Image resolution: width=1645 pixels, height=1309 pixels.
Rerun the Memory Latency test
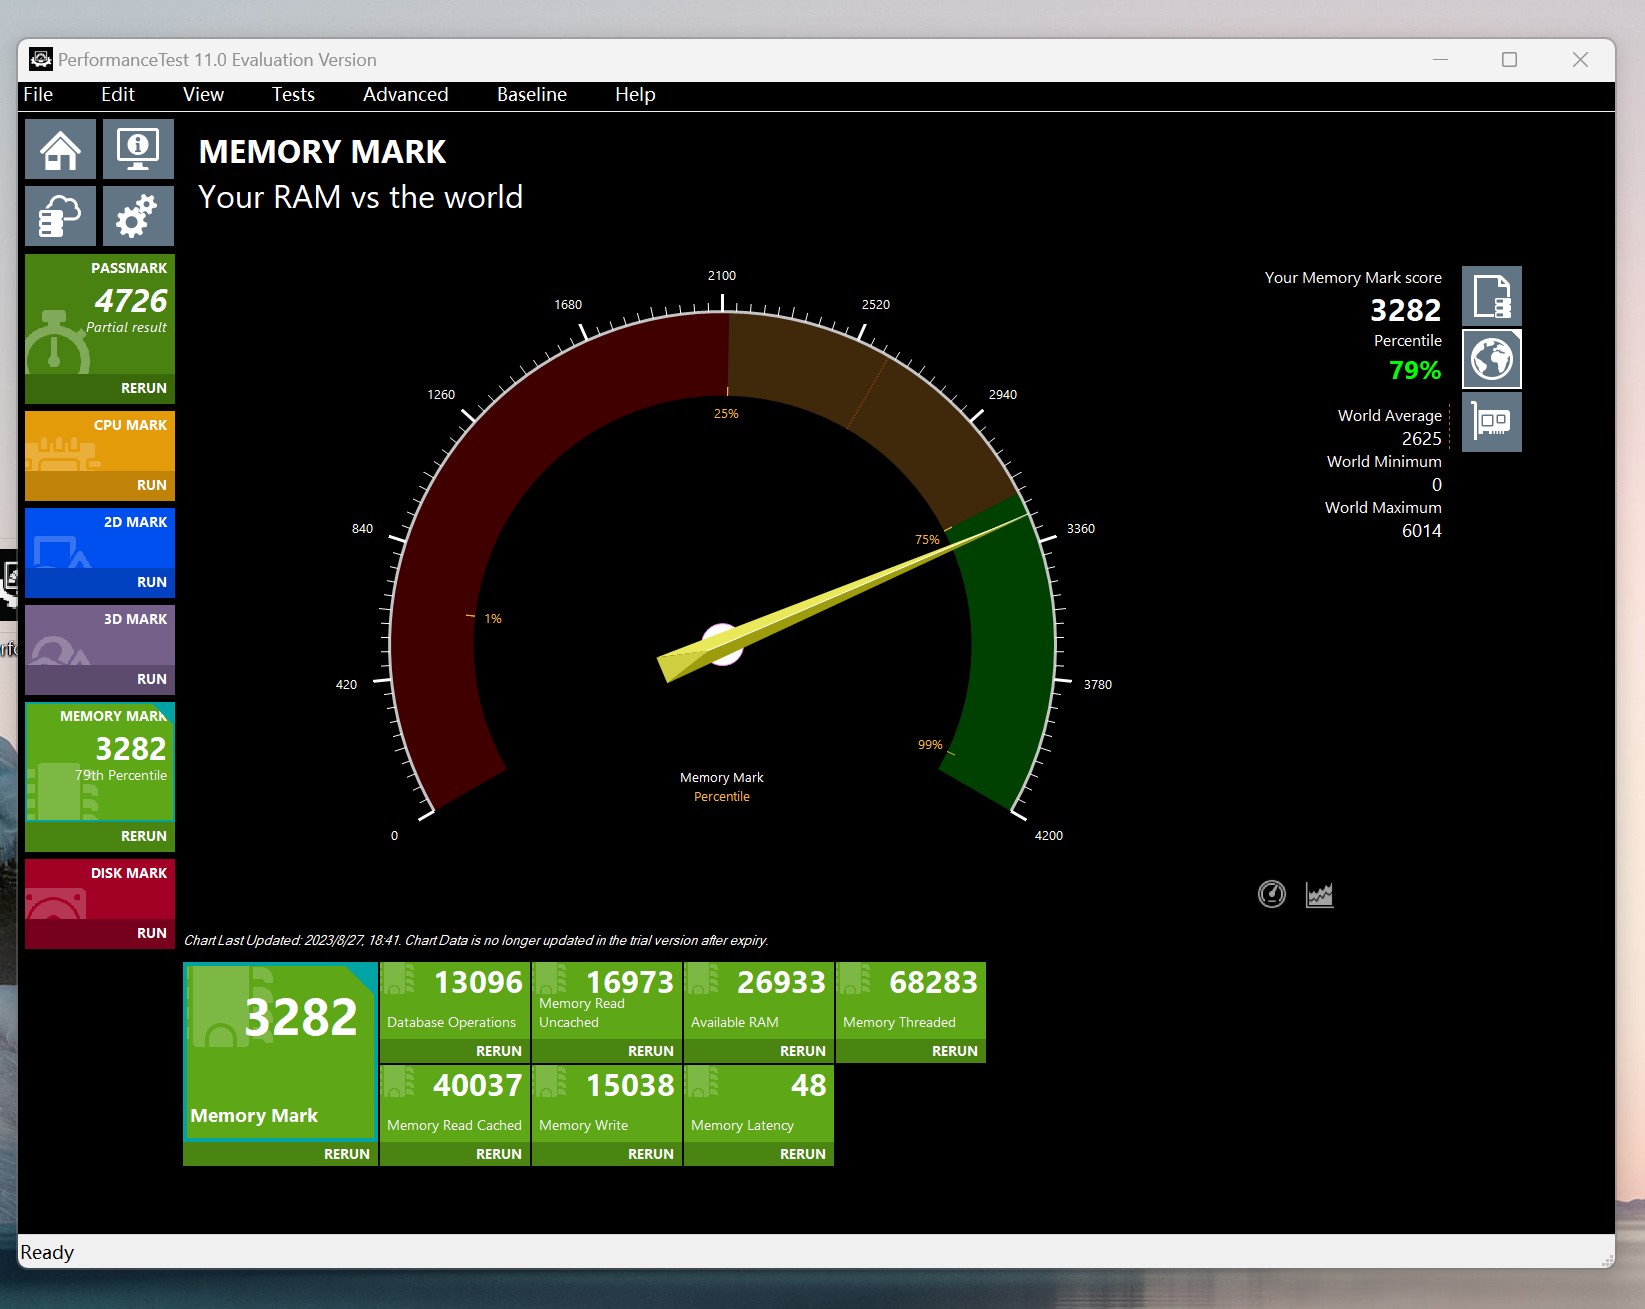(802, 1154)
